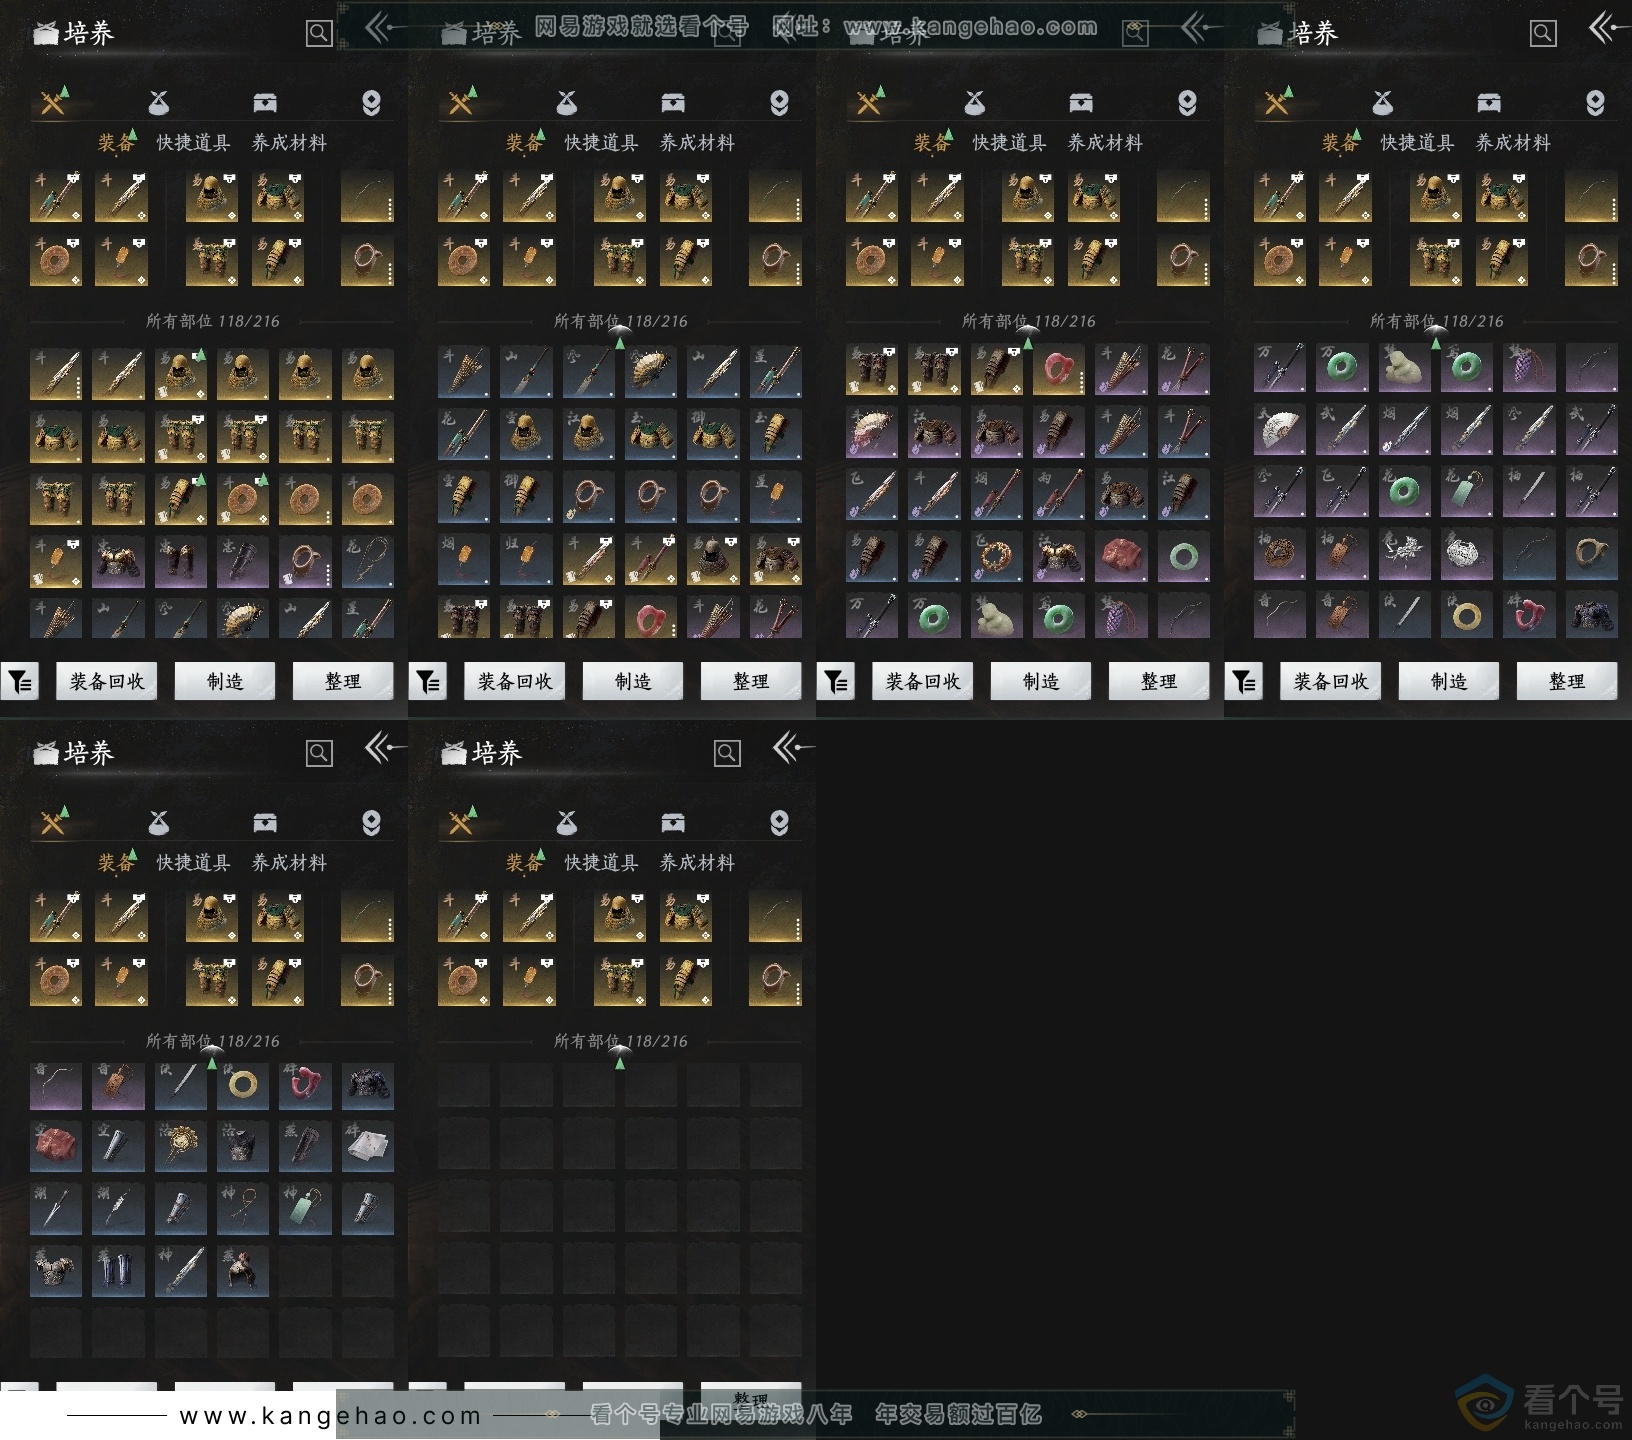Select gem badge category in top-right panel

click(x=1595, y=103)
